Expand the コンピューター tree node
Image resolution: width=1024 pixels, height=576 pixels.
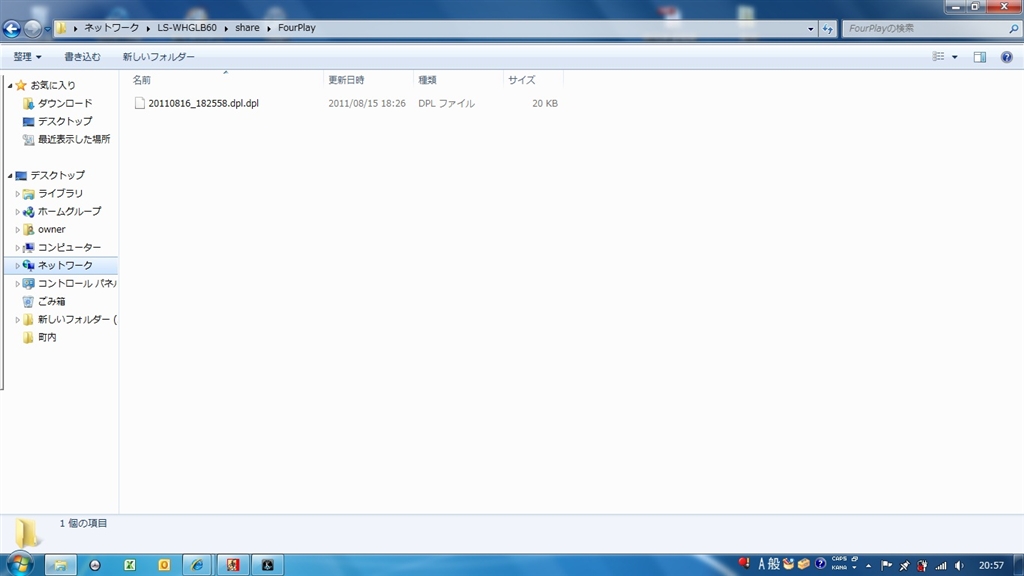(18, 248)
